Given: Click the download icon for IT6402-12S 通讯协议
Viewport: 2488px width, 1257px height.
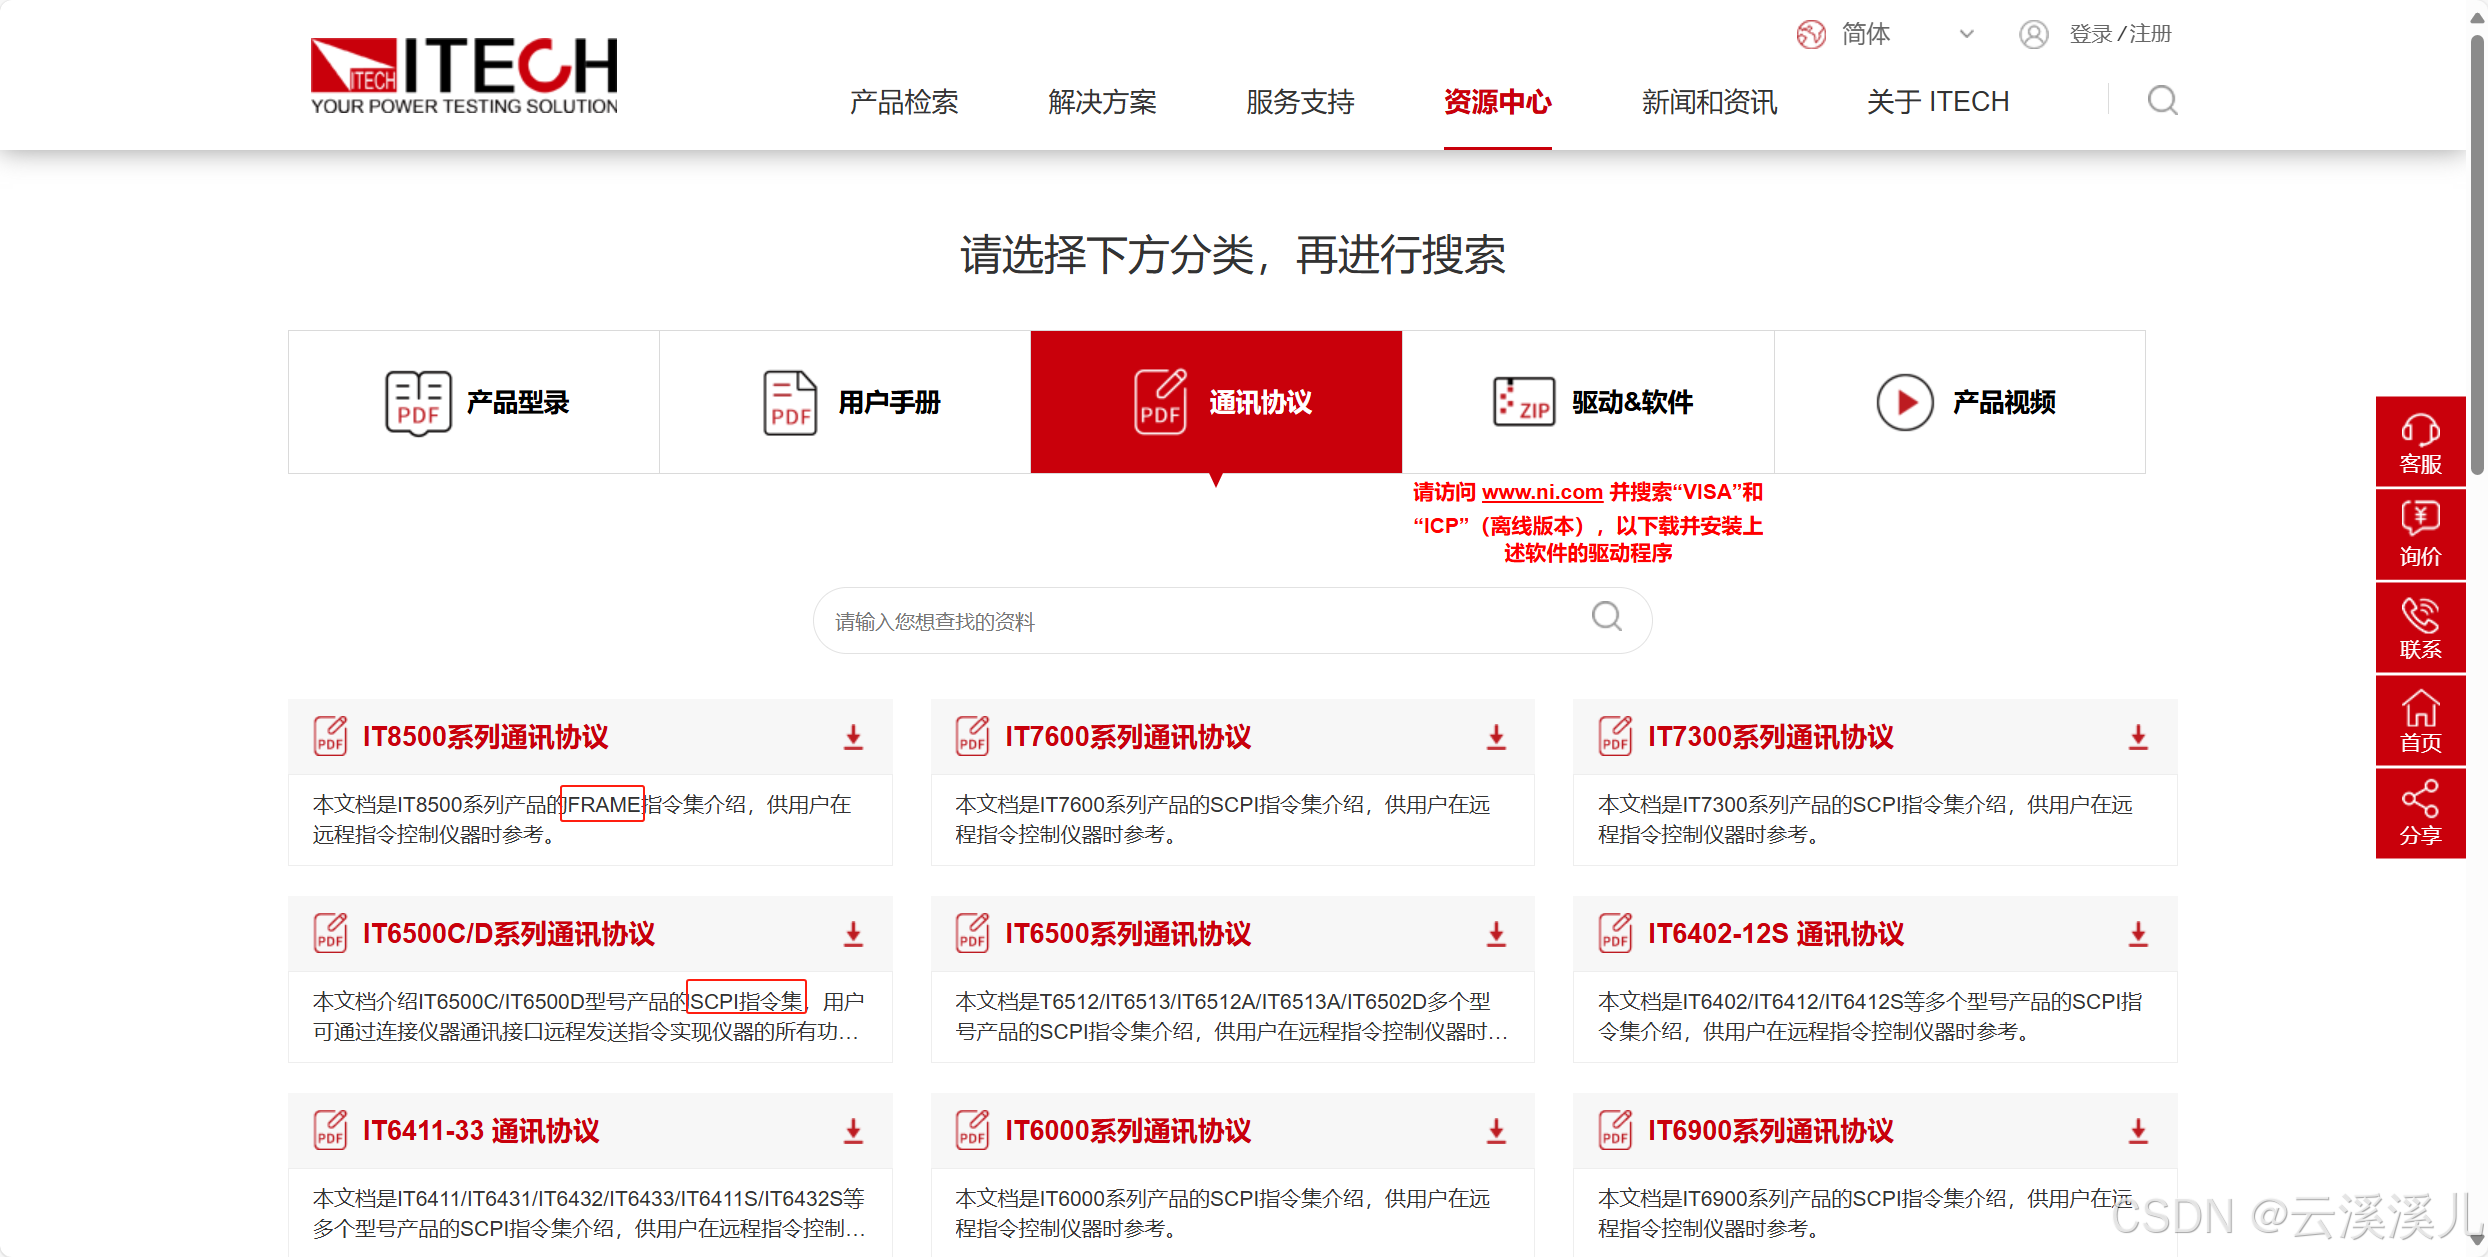Looking at the screenshot, I should click(2137, 934).
